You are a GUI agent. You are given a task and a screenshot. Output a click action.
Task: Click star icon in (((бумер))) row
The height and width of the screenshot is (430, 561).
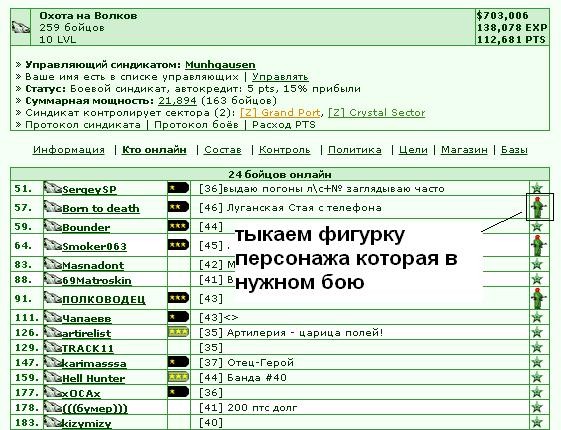537,407
